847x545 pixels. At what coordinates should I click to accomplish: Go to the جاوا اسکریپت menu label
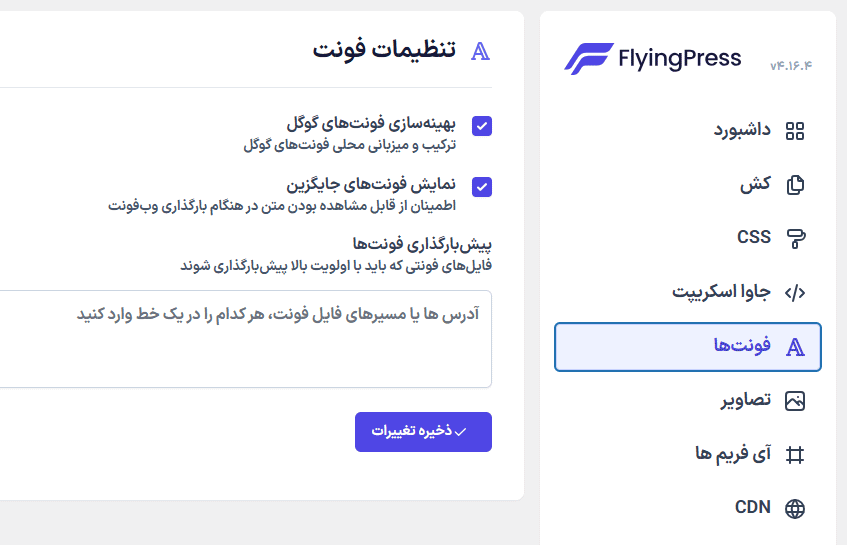tap(721, 292)
